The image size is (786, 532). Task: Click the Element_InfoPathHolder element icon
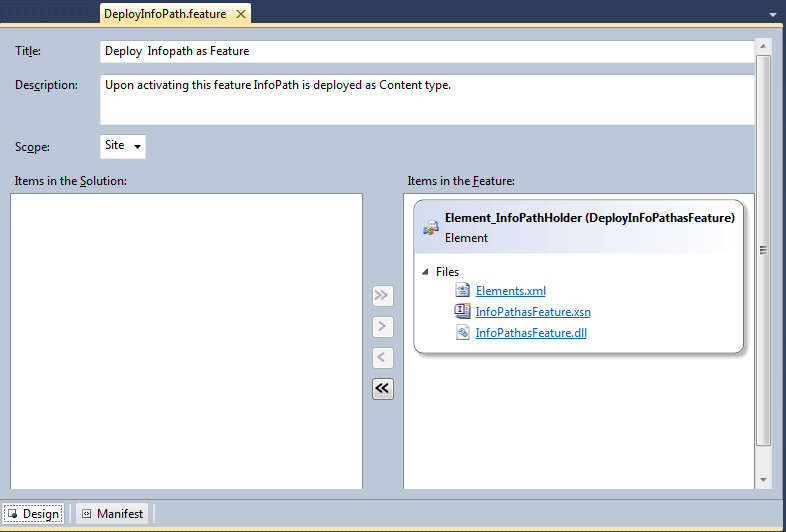[430, 228]
